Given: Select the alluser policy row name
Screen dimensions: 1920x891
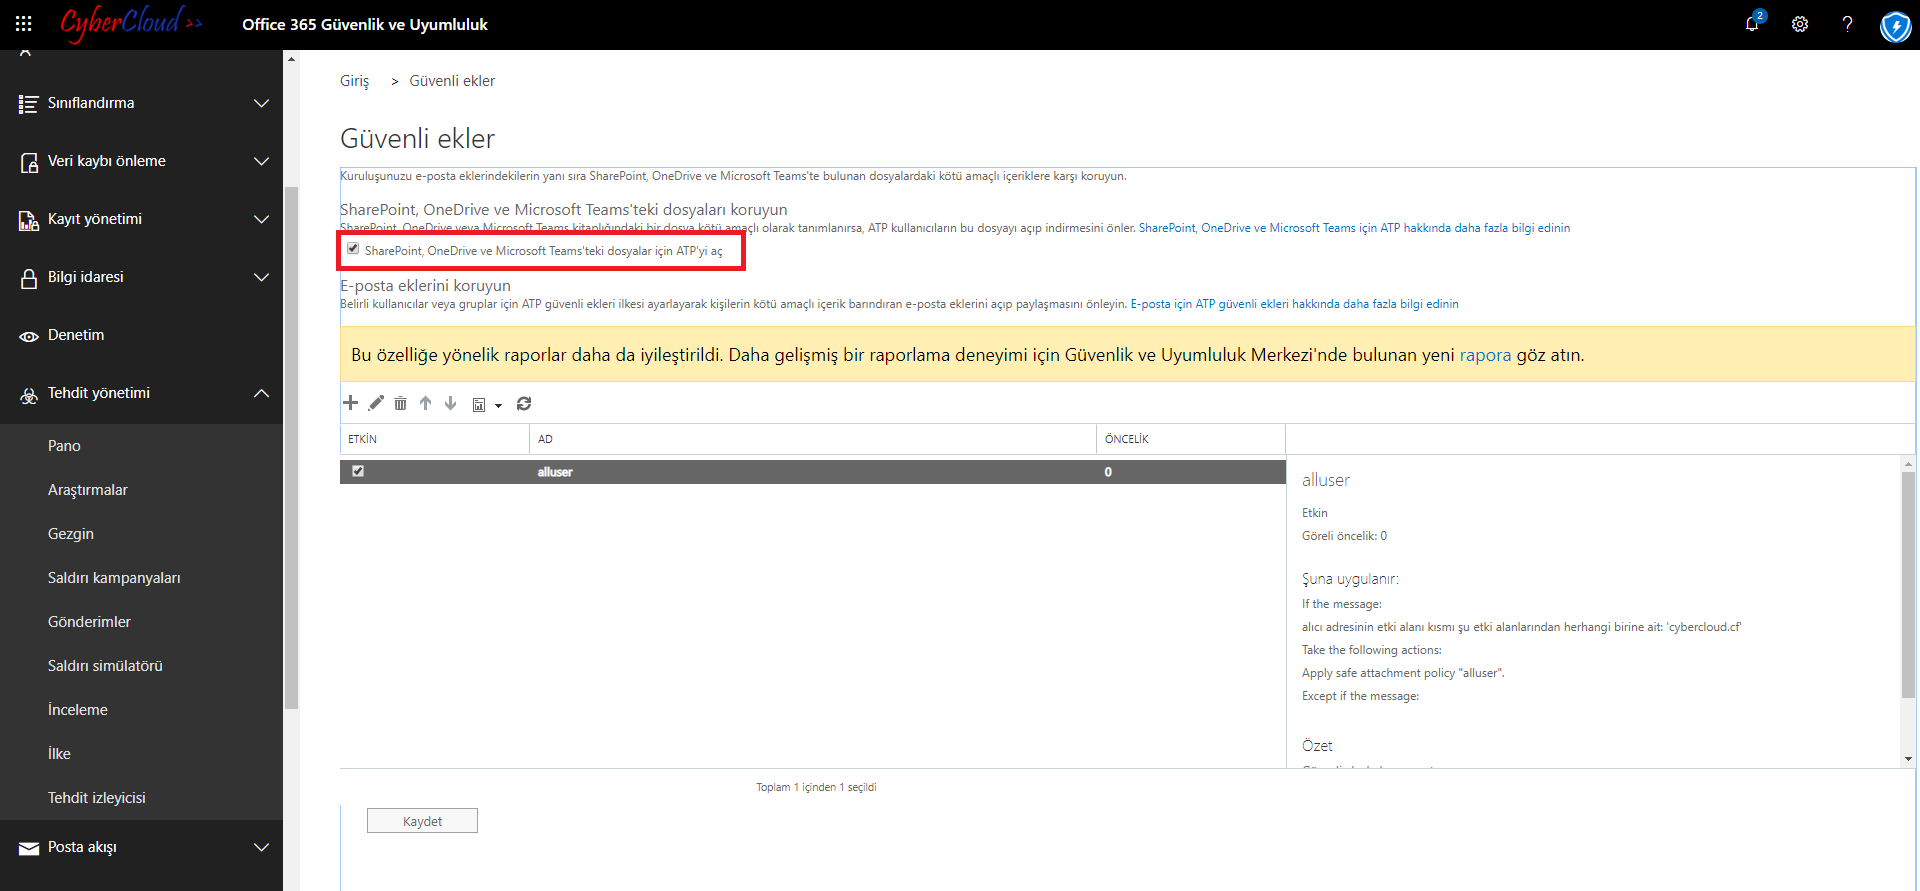Looking at the screenshot, I should coord(555,472).
